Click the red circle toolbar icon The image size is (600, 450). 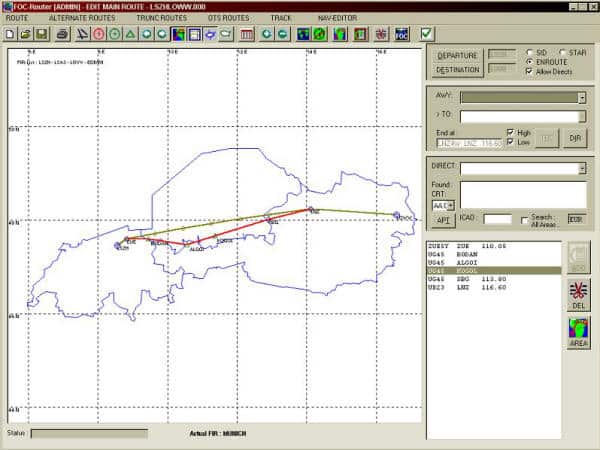coord(98,34)
